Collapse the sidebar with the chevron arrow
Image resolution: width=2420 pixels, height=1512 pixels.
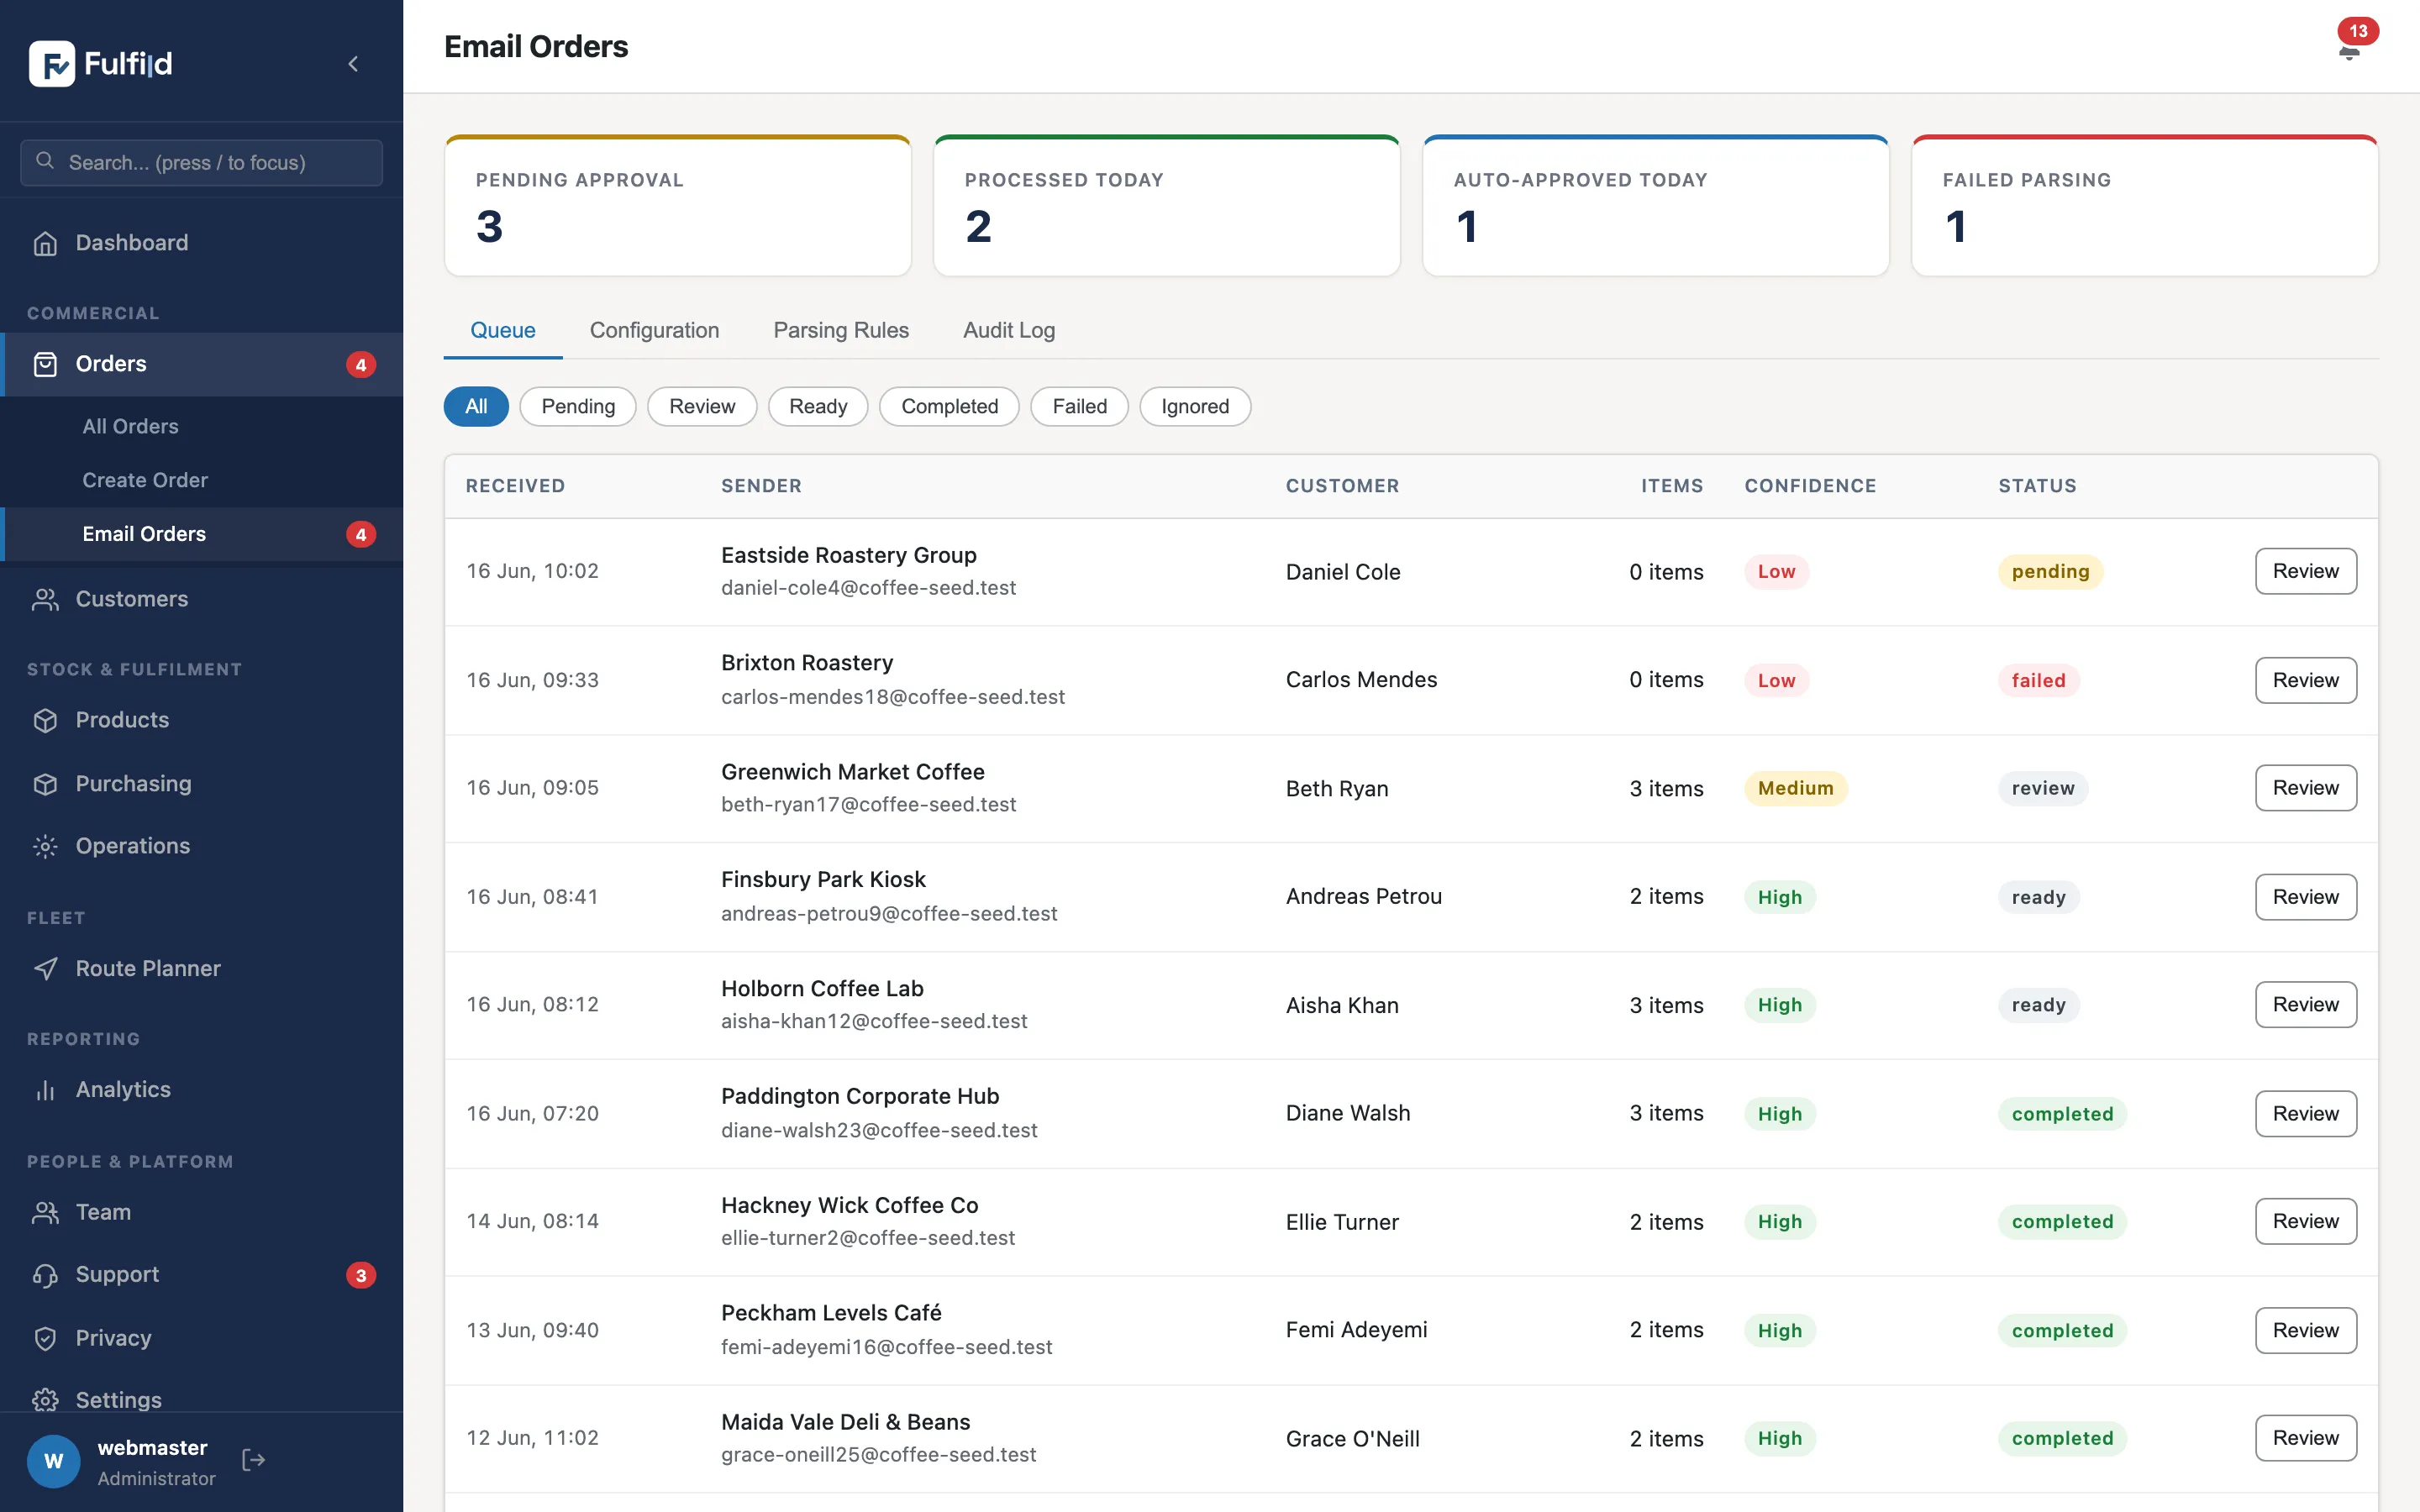pyautogui.click(x=353, y=64)
